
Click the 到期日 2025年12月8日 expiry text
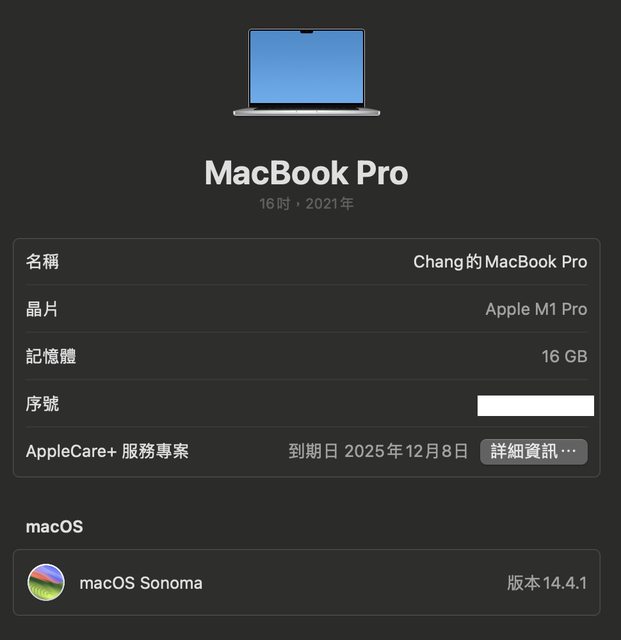pyautogui.click(x=378, y=451)
